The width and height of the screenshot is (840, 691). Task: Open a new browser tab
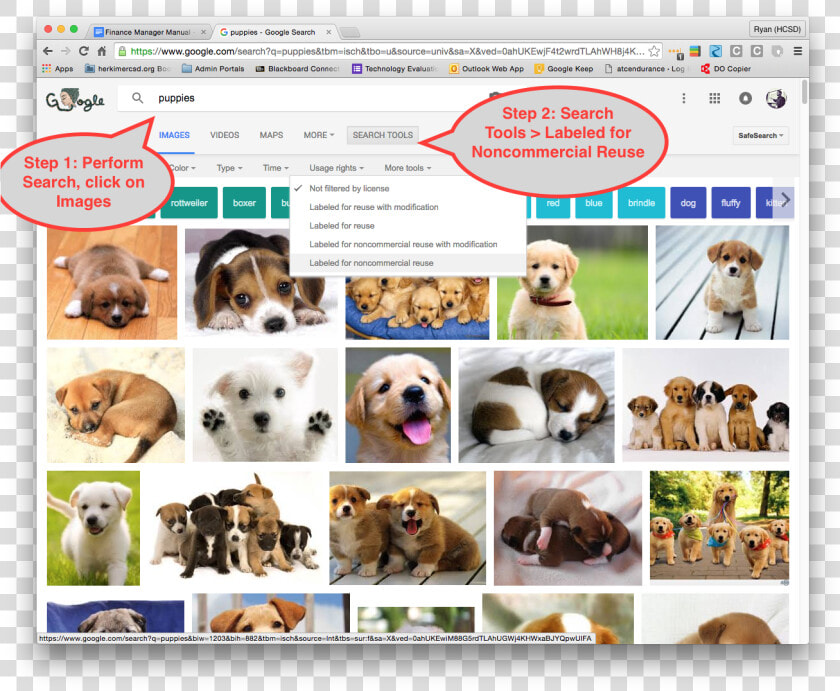pos(350,33)
